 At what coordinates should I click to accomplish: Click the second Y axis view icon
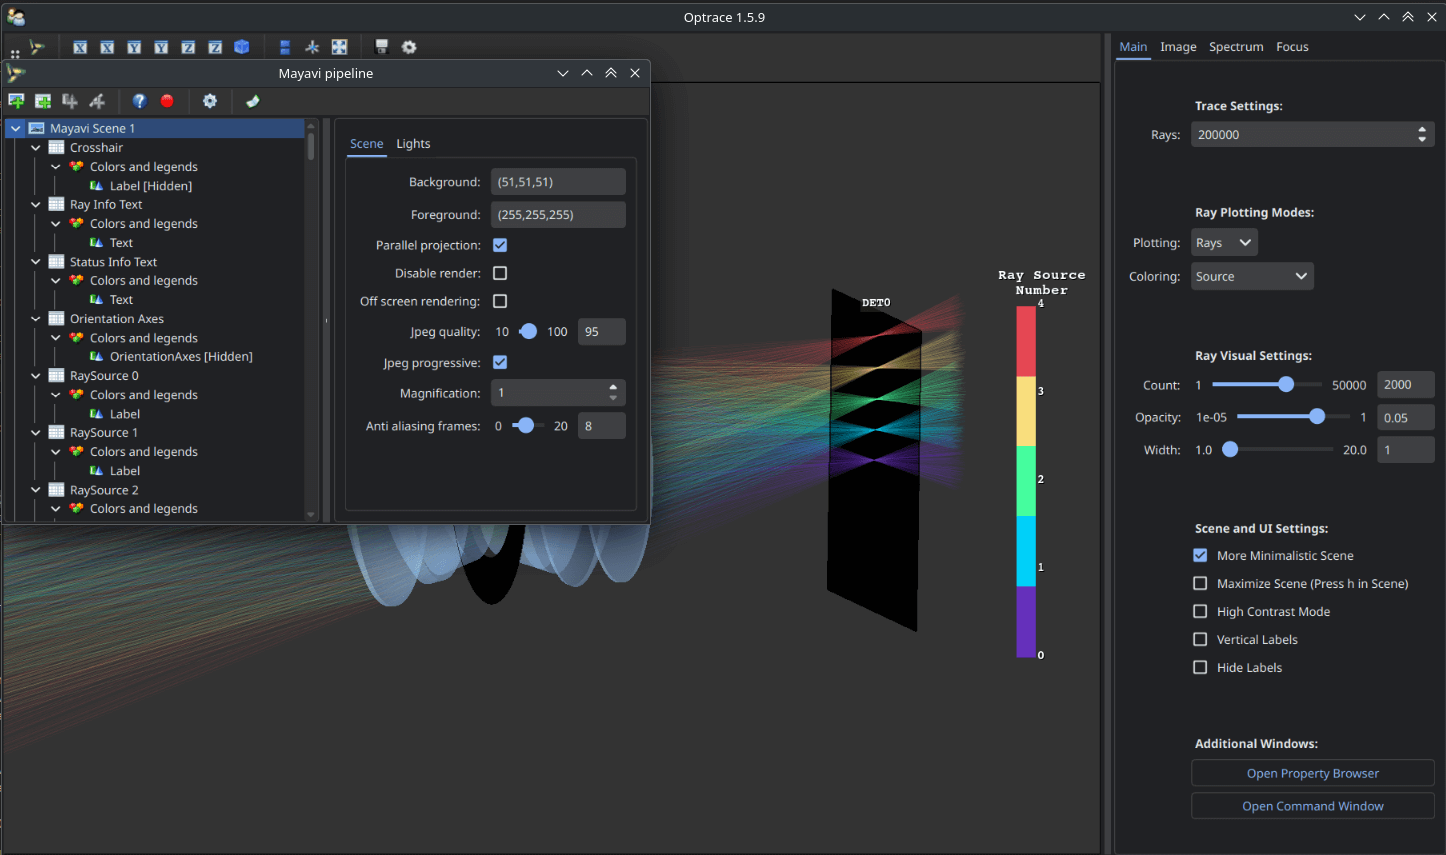click(x=161, y=47)
